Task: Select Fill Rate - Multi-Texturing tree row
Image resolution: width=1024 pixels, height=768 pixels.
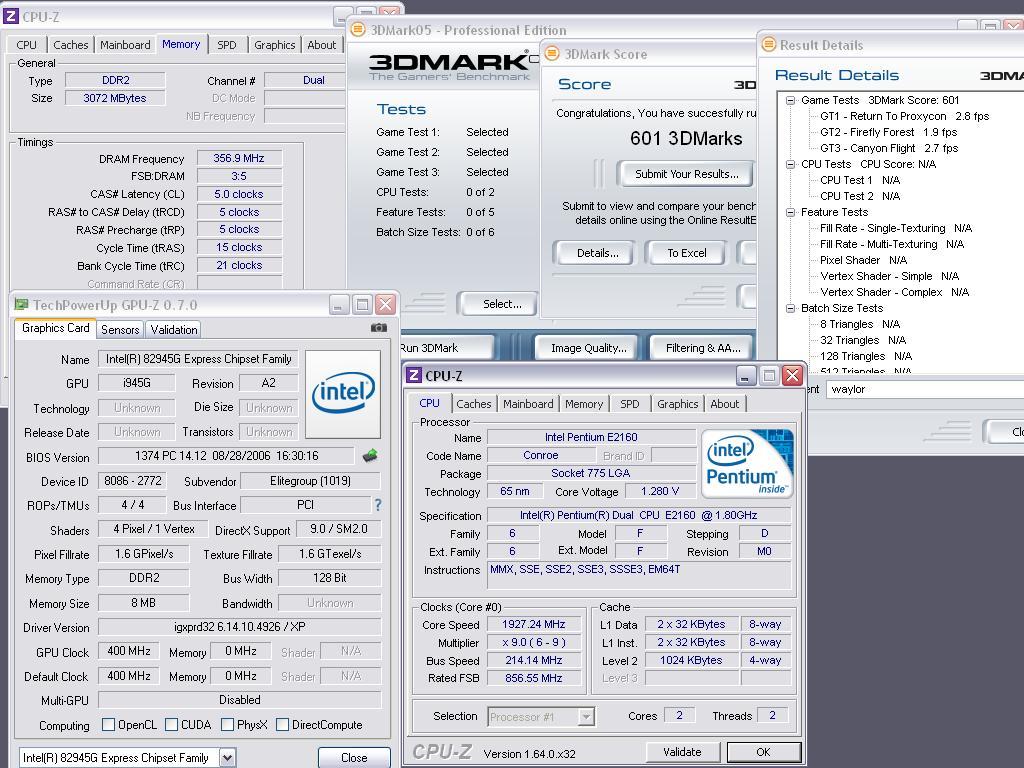Action: (891, 244)
